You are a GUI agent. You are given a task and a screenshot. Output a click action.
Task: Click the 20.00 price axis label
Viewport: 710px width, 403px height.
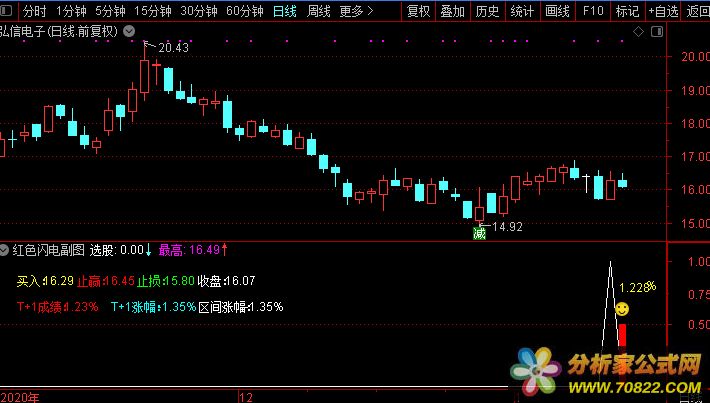[x=696, y=57]
